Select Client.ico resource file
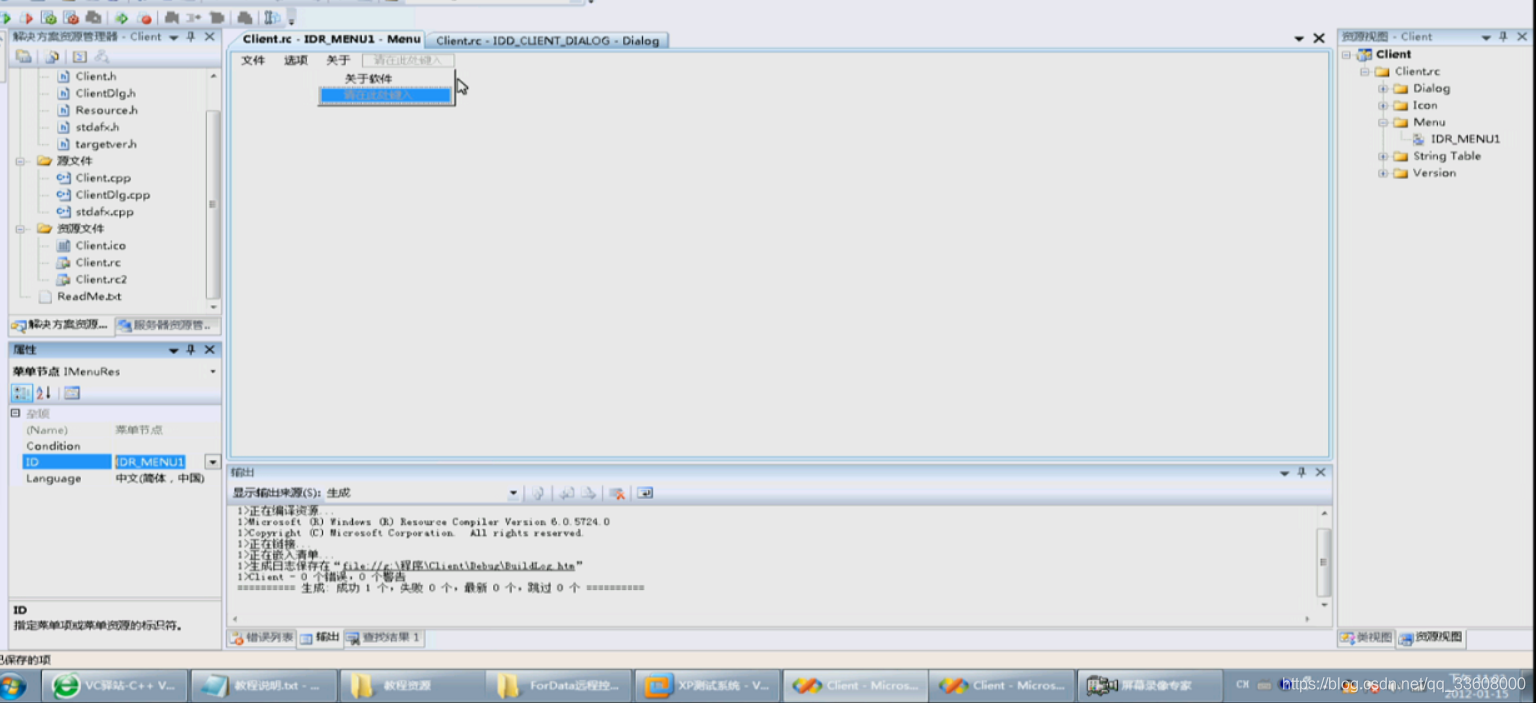The width and height of the screenshot is (1536, 703). (x=100, y=245)
